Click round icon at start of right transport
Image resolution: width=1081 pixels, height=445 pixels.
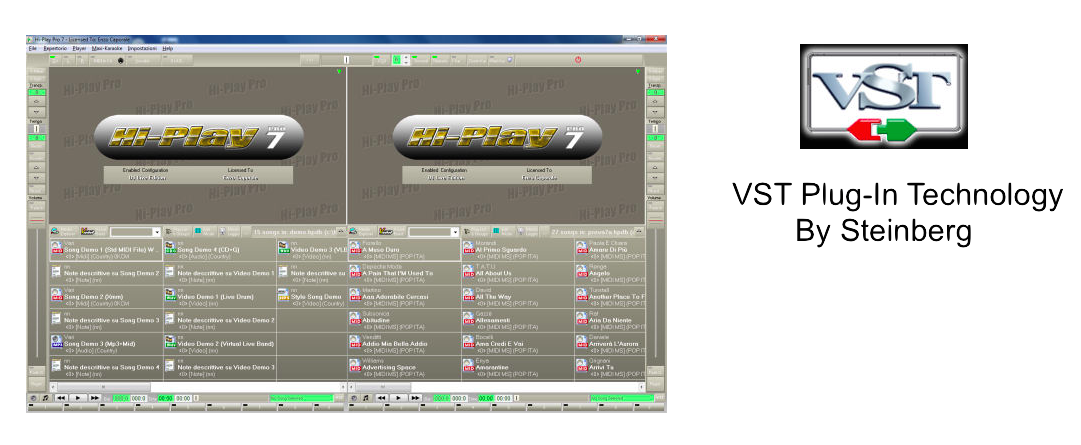(354, 398)
